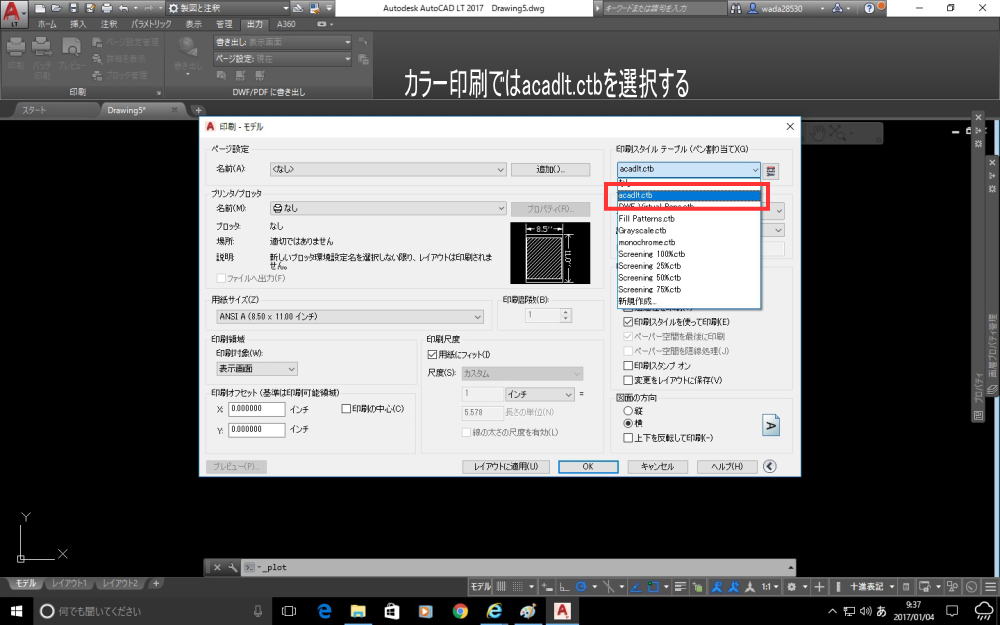Click the Help (ヘルプ) button in plot dialog
The image size is (1000, 625).
coord(727,466)
